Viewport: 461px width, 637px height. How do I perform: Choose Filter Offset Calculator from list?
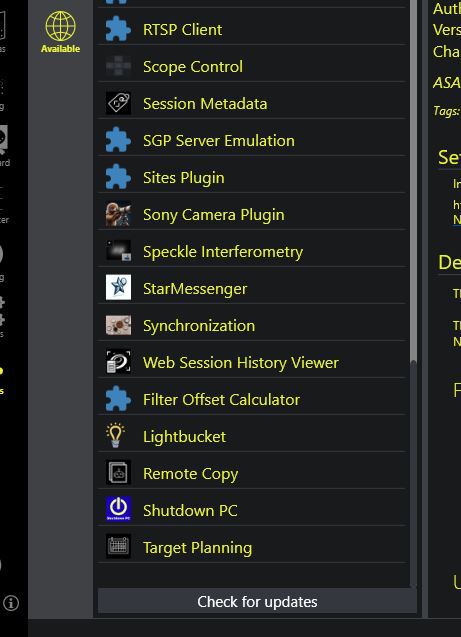pos(252,399)
